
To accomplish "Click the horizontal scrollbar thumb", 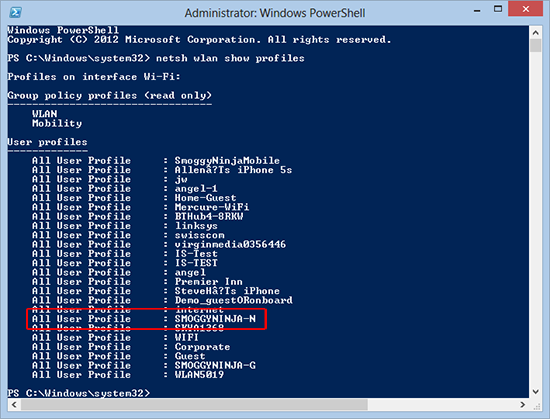I will (194, 405).
